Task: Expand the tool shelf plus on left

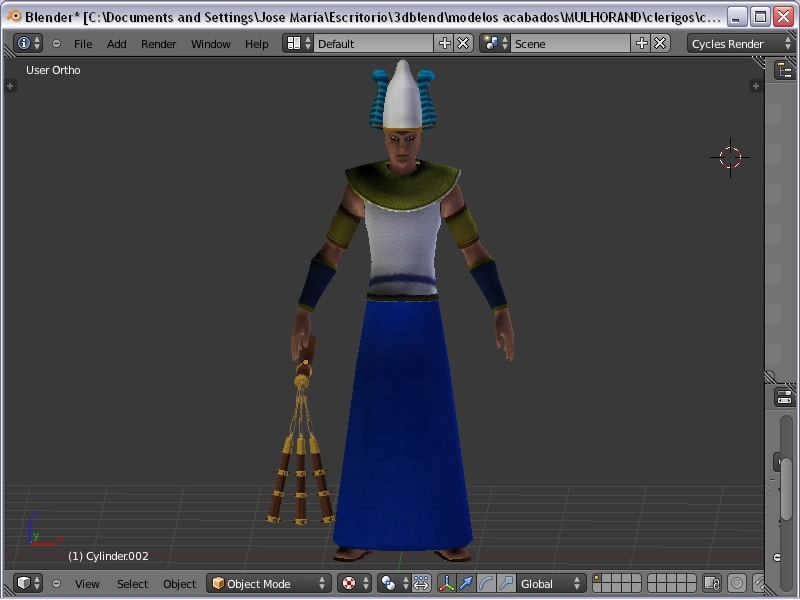Action: (10, 86)
